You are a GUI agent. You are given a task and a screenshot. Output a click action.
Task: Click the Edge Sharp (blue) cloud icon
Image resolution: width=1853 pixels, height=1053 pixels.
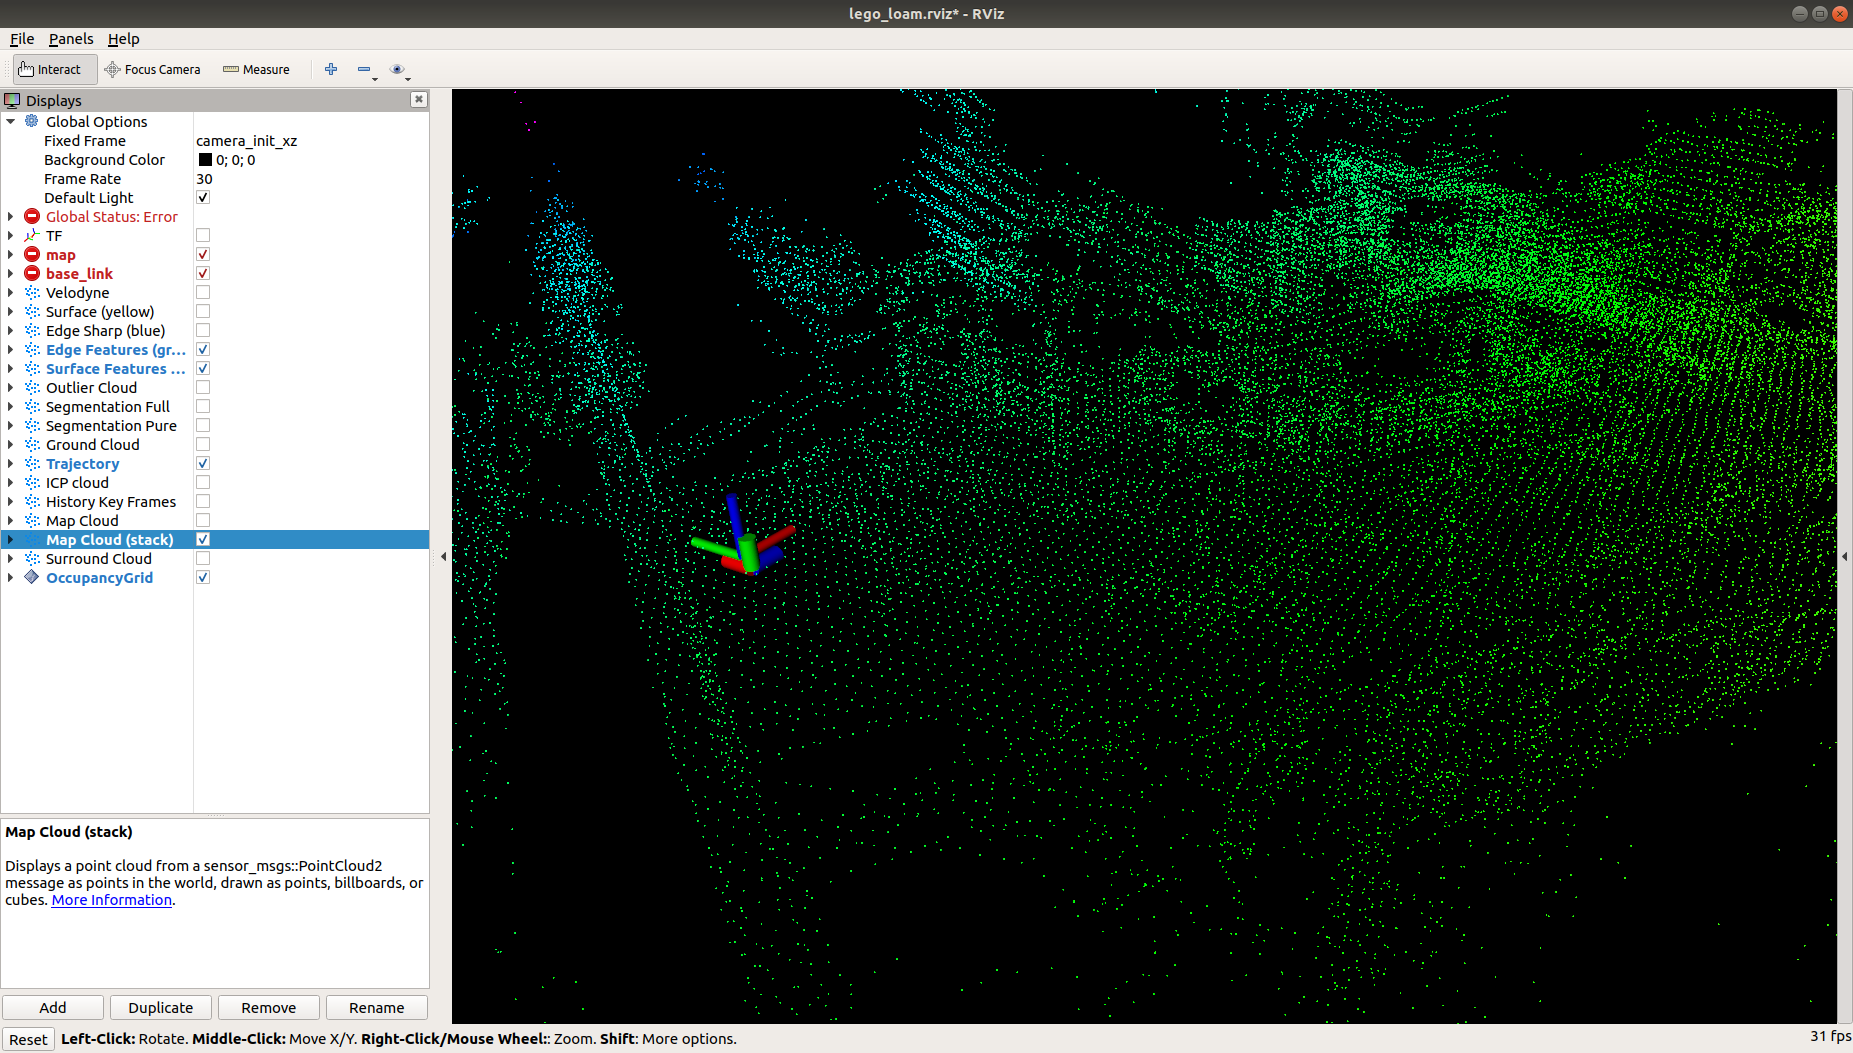(32, 330)
